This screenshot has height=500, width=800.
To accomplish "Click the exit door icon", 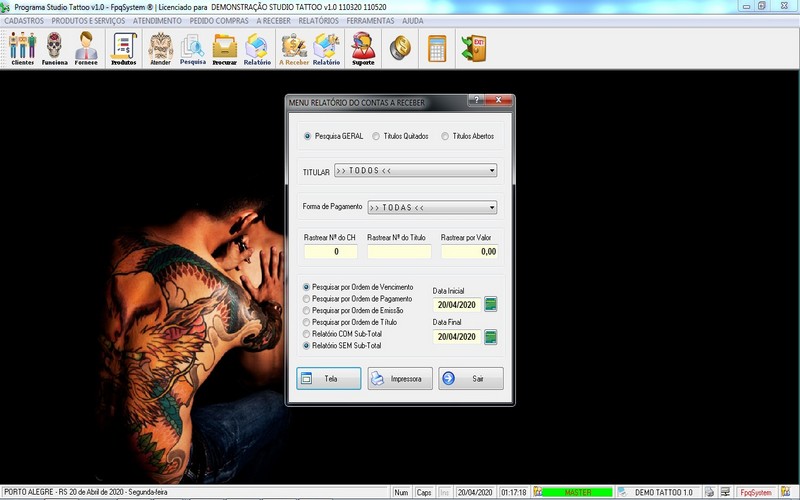I will tap(473, 47).
